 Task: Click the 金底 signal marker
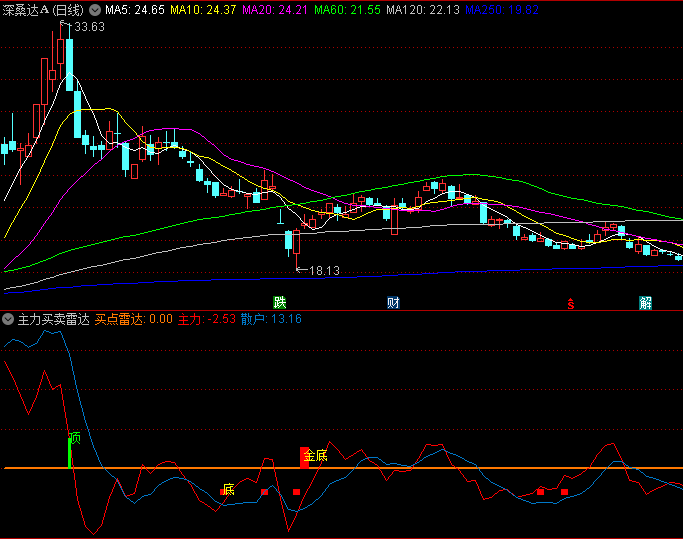point(314,456)
